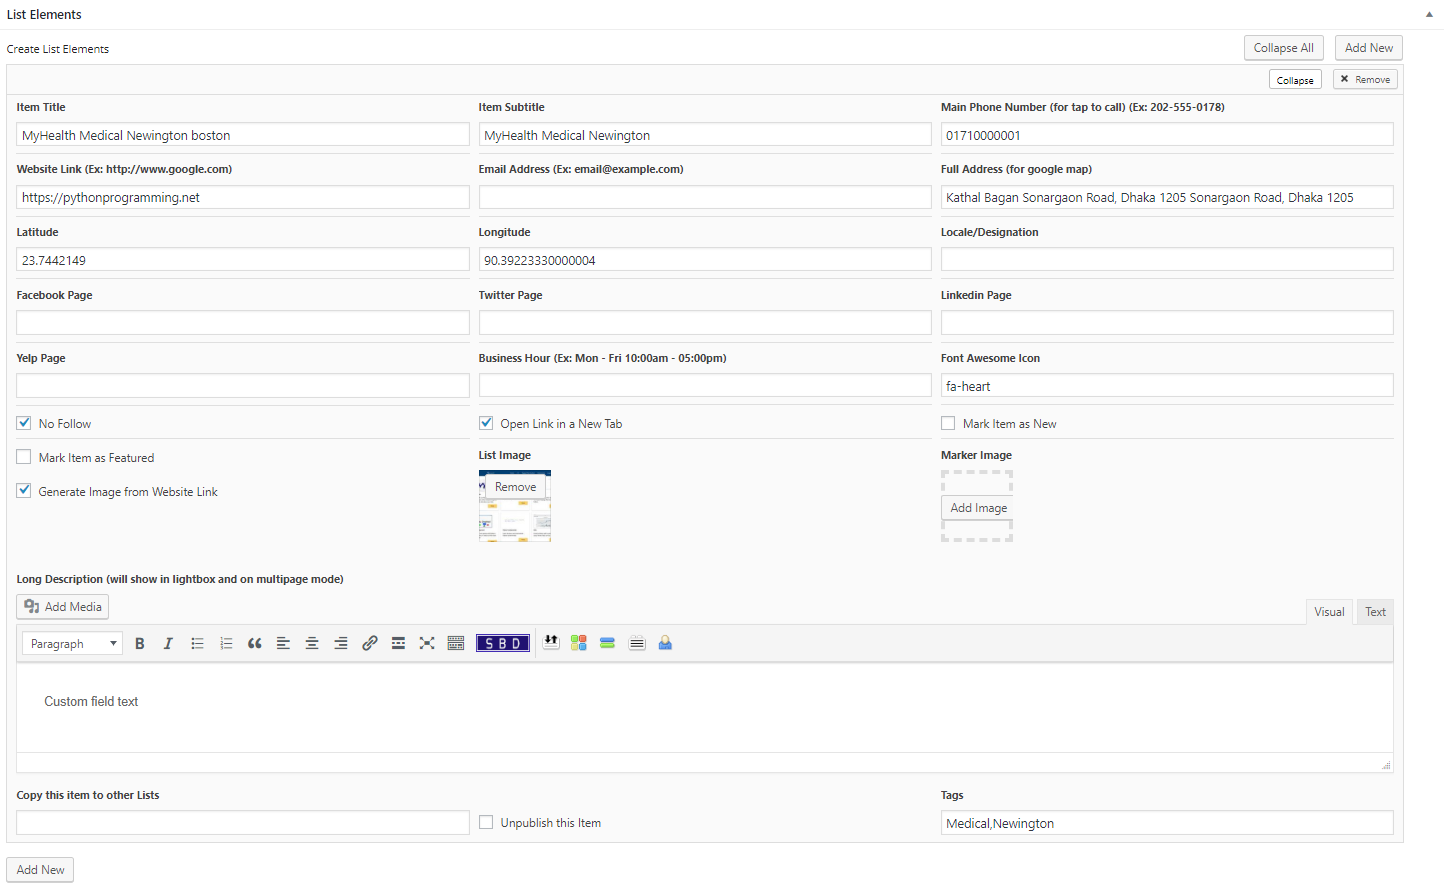Insert Read More tag
This screenshot has width=1444, height=891.
pyautogui.click(x=398, y=644)
